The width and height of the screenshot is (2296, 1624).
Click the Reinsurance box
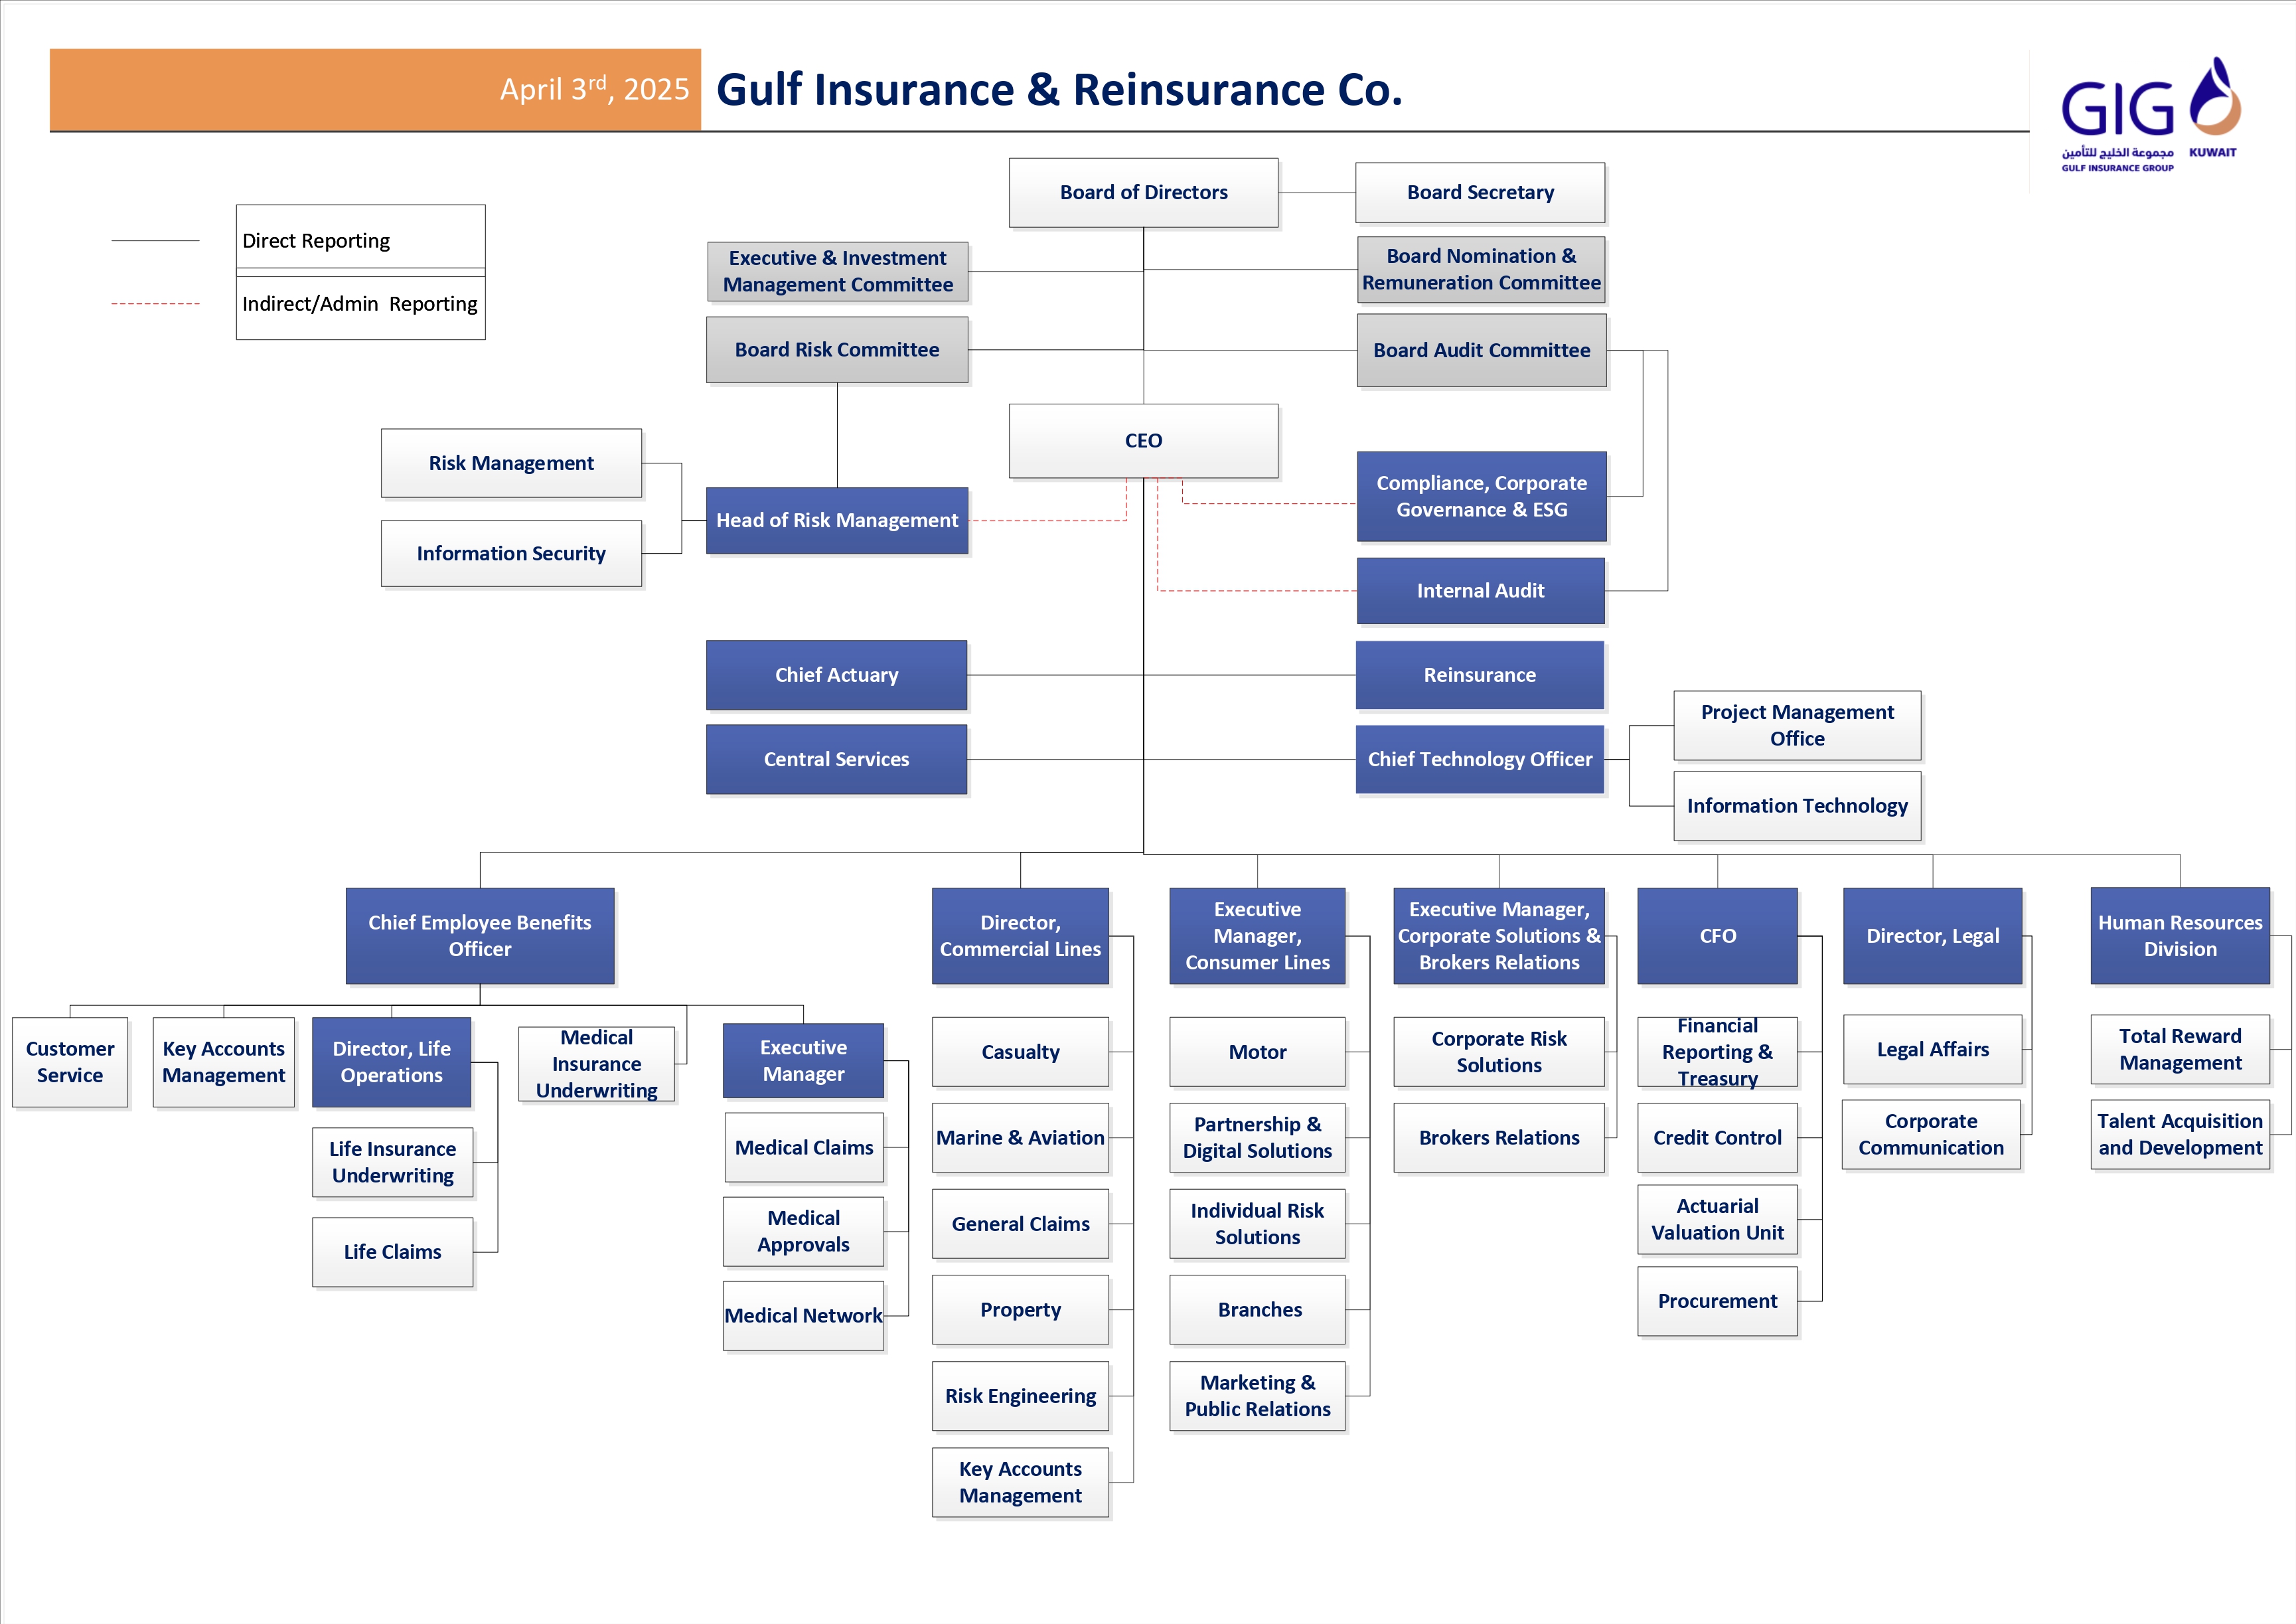(x=1479, y=675)
